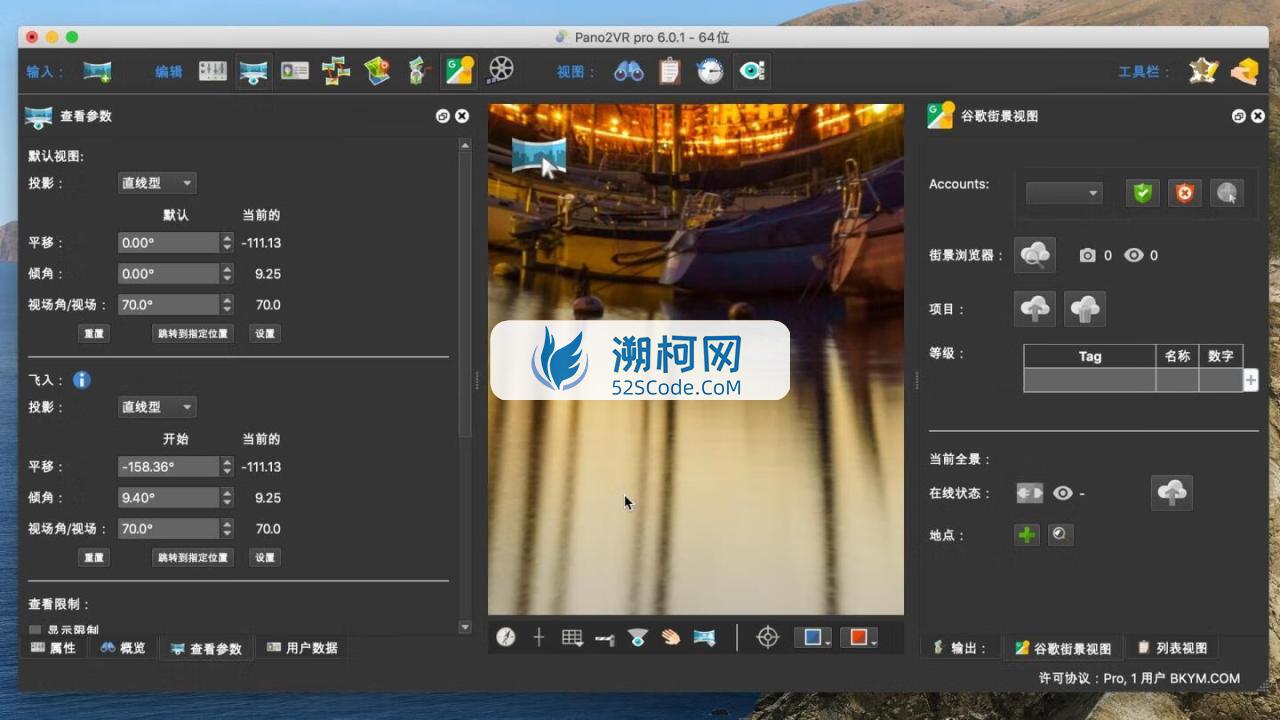Open the clipboard list view icon
The width and height of the screenshot is (1280, 720).
(669, 71)
